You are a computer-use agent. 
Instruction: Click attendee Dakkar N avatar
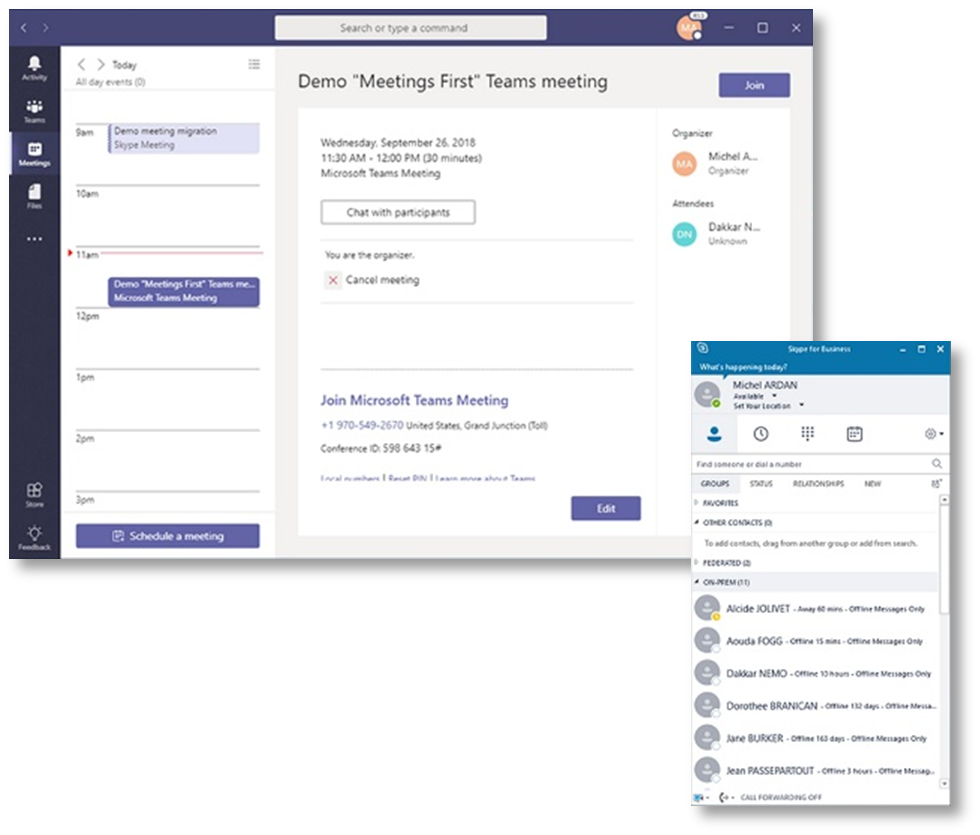[684, 234]
